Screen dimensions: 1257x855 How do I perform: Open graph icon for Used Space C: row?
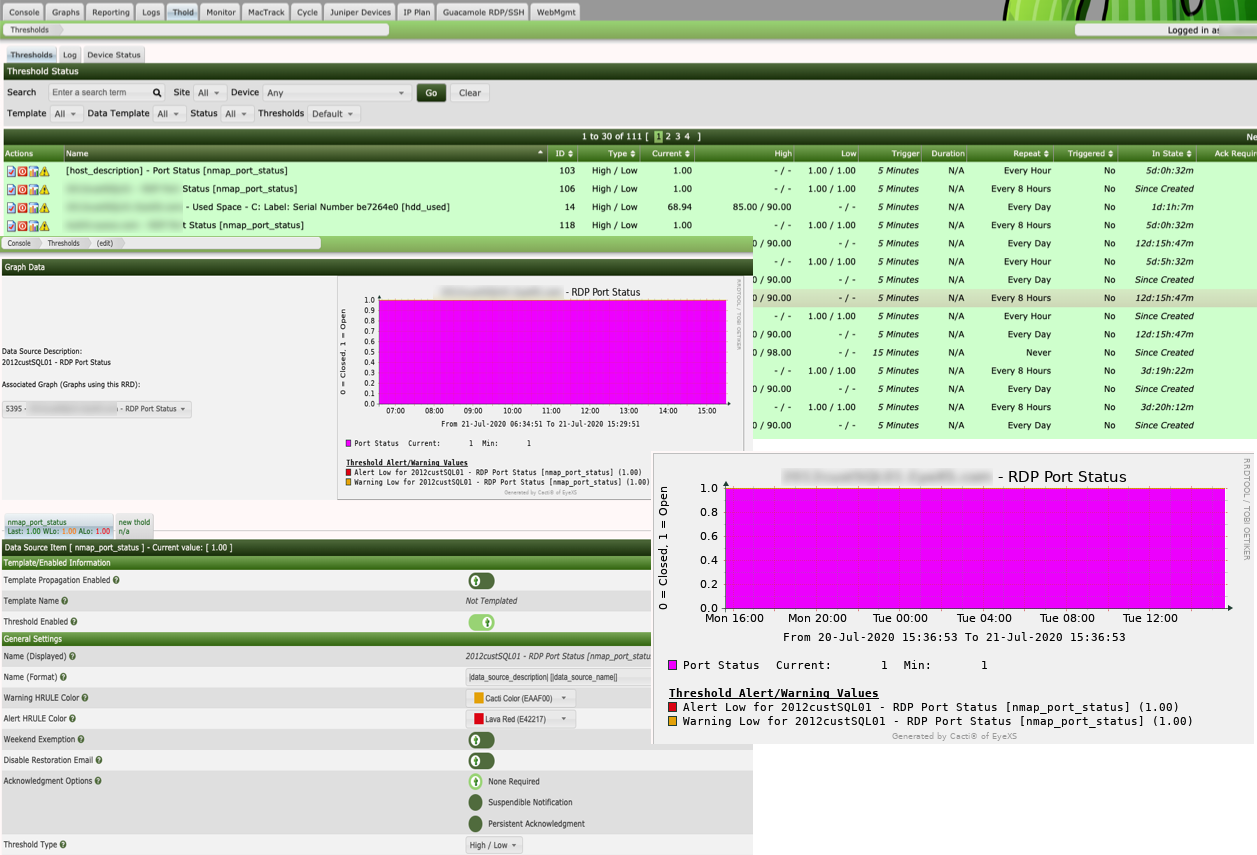pos(33,207)
